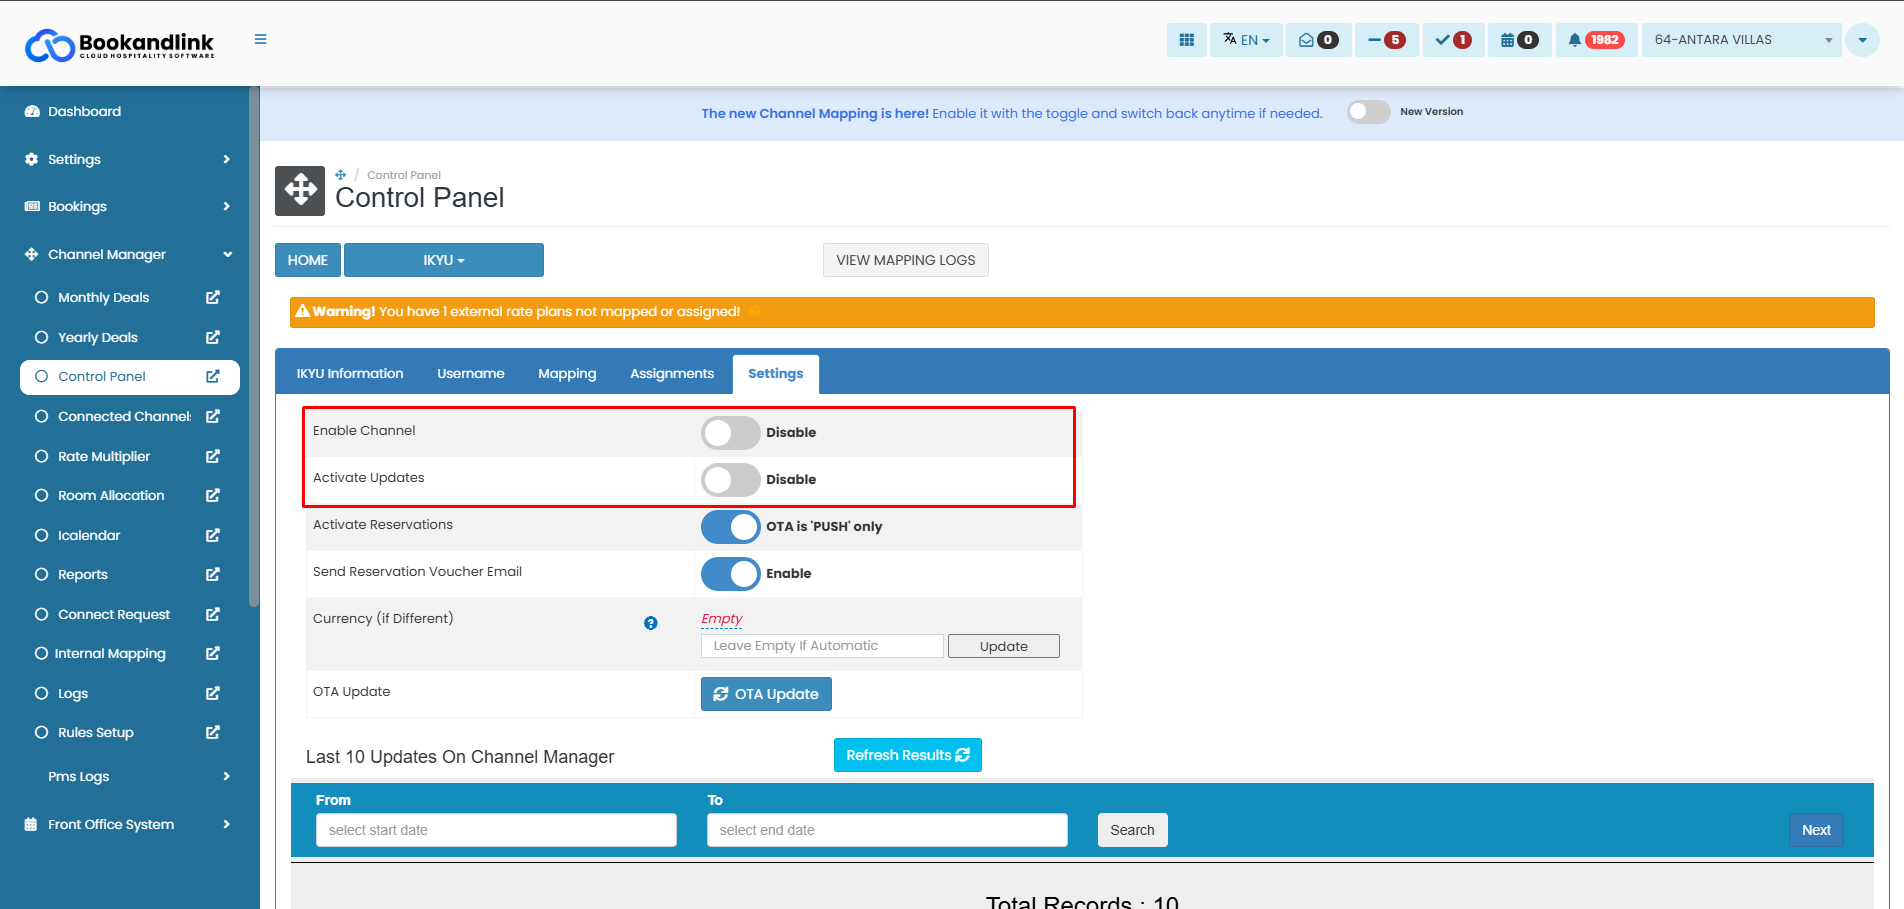
Task: Click the Bookandlink logo
Action: pos(119,44)
